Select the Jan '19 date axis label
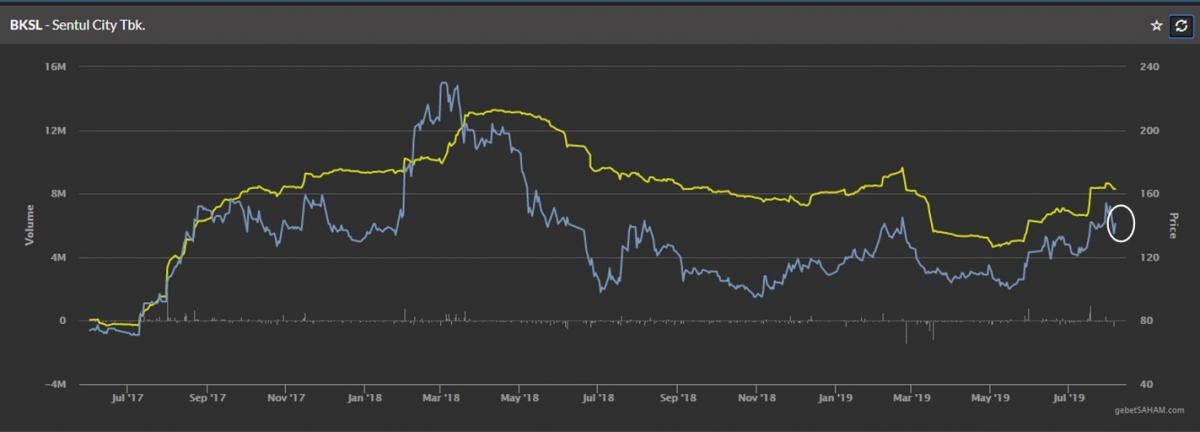Image resolution: width=1200 pixels, height=432 pixels. (834, 399)
